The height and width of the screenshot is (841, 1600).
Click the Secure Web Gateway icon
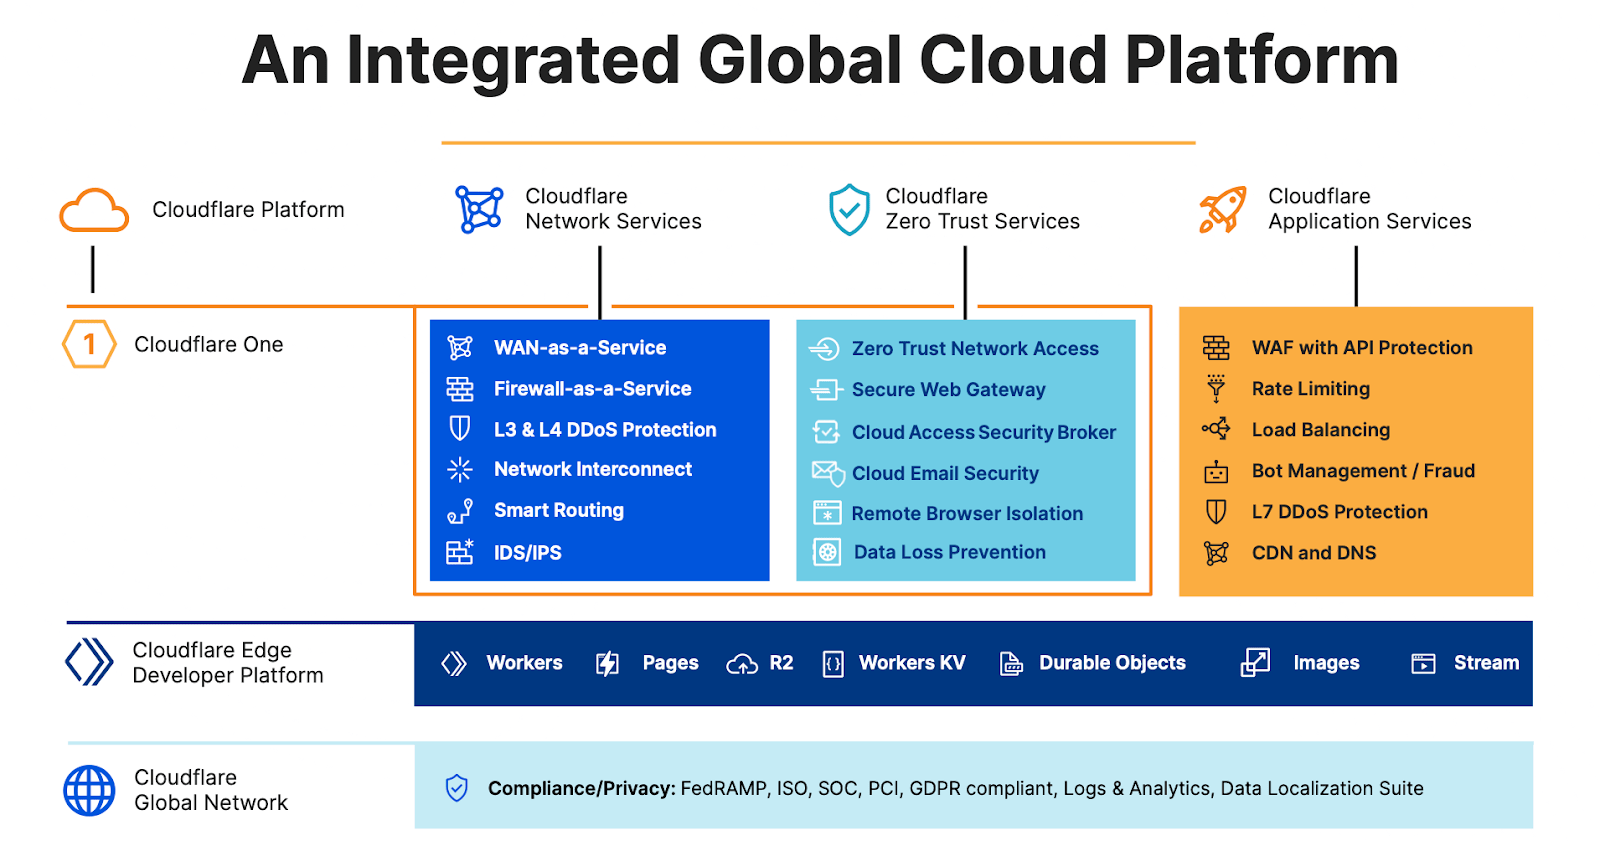(826, 389)
